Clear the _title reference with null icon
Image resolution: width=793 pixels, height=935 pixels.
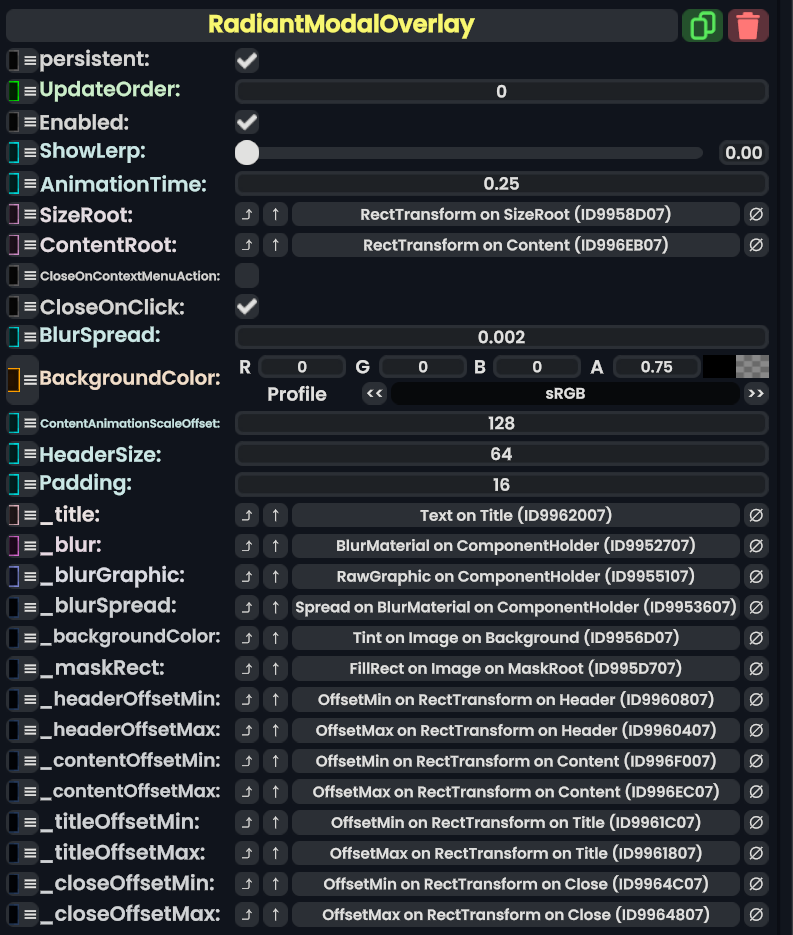[756, 516]
